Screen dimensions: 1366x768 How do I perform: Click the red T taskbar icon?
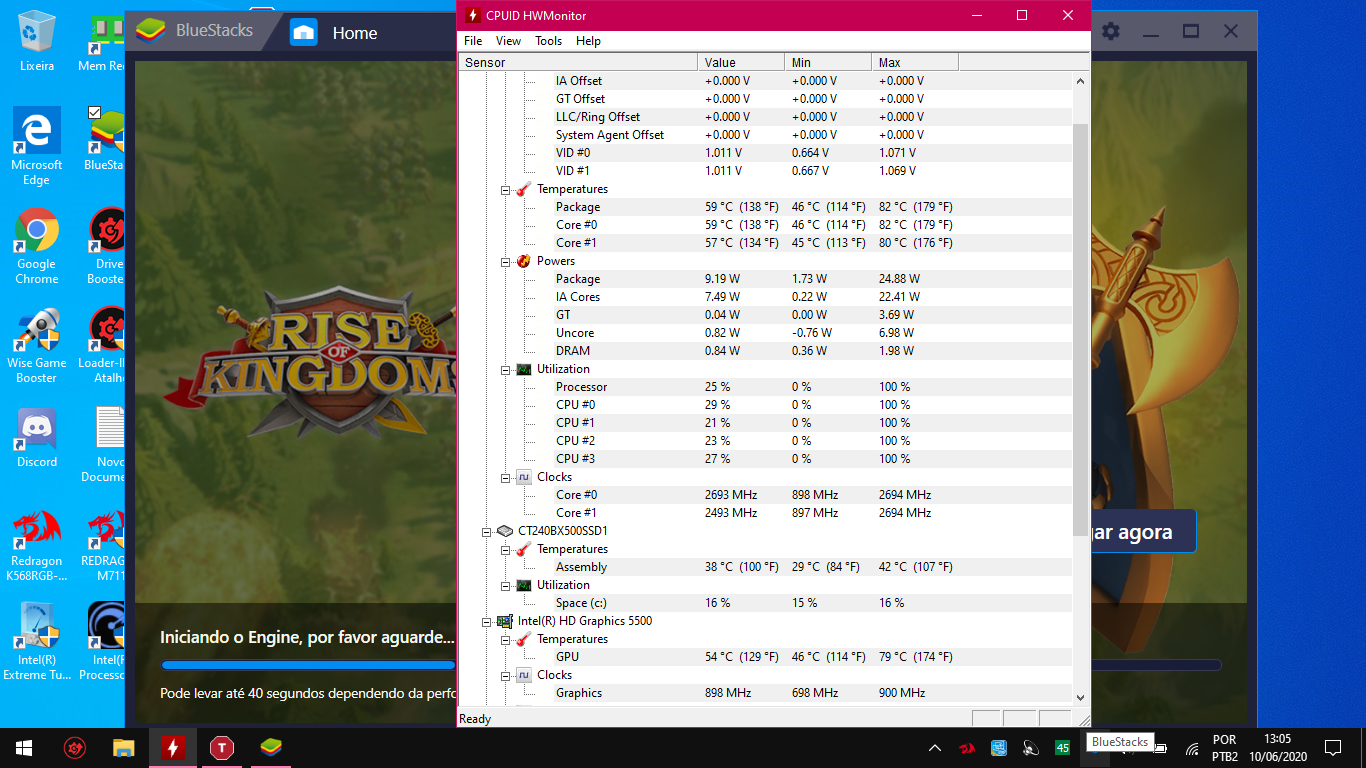[222, 748]
